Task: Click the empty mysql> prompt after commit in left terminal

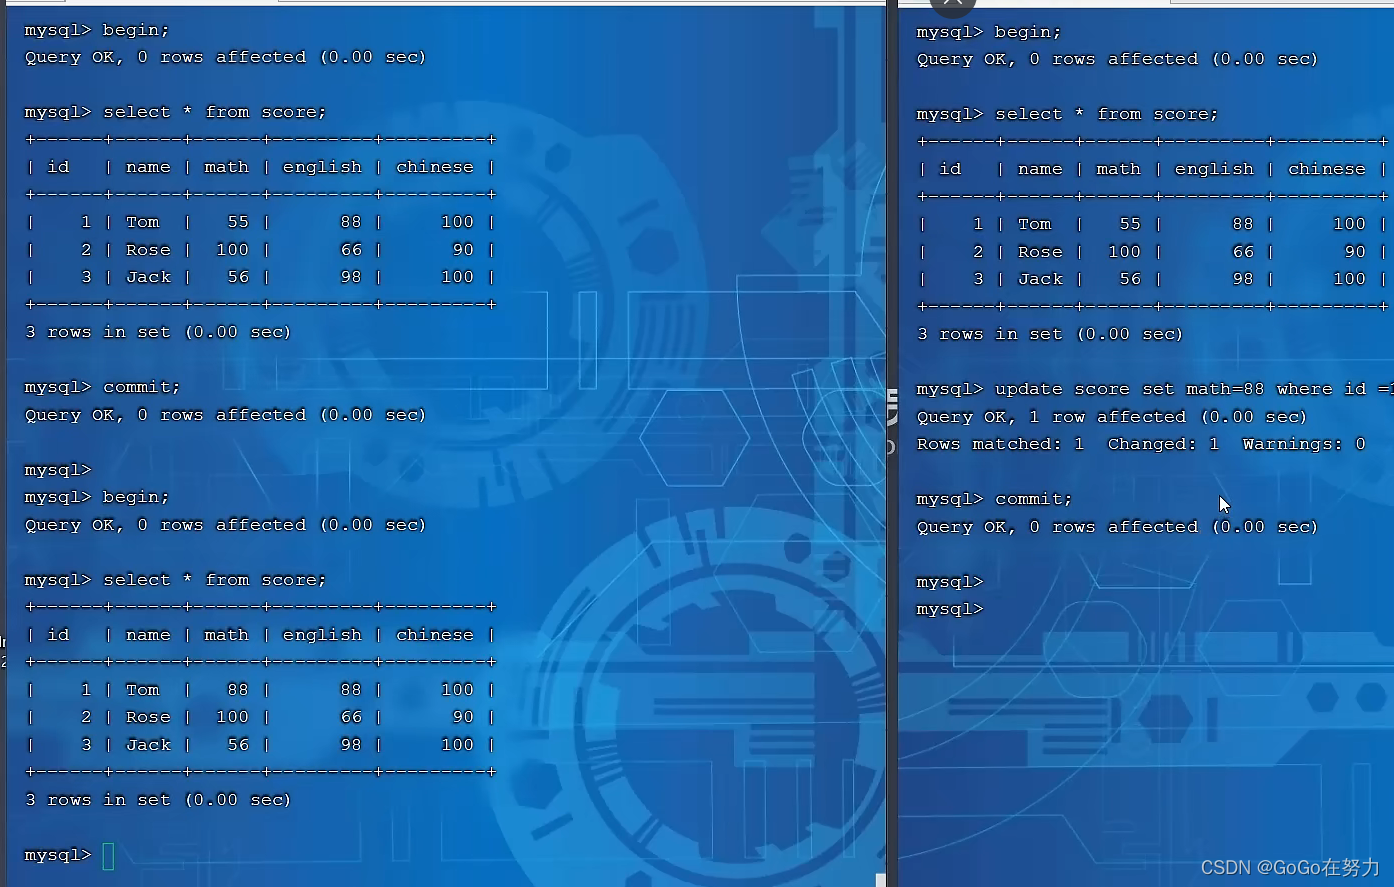Action: click(58, 470)
